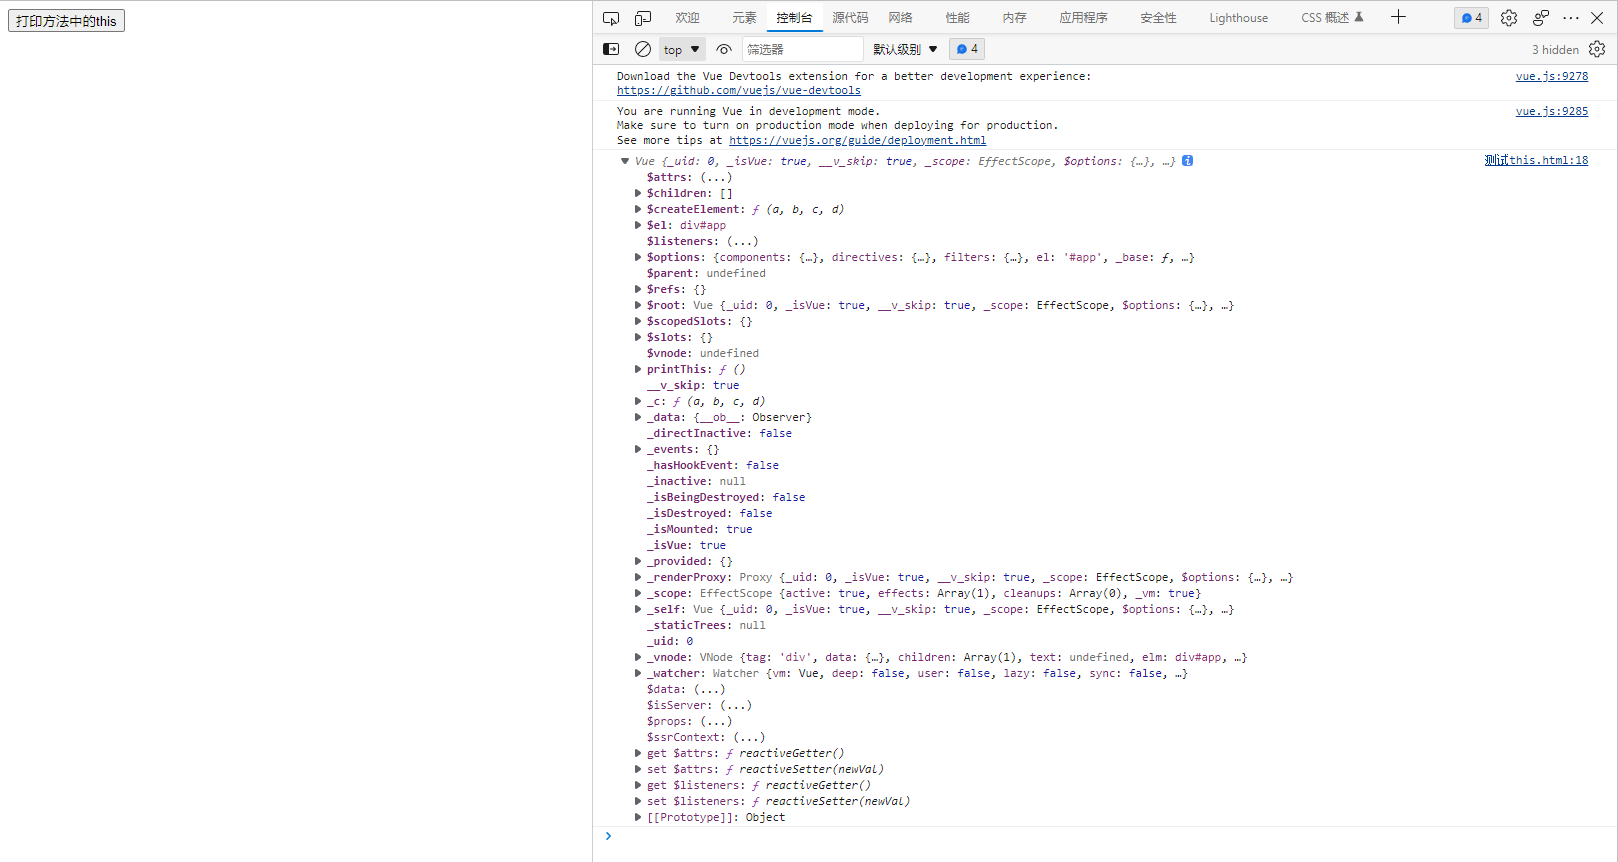Viewport: 1618px width, 862px height.
Task: Click the console prompt input line
Action: [1110, 836]
